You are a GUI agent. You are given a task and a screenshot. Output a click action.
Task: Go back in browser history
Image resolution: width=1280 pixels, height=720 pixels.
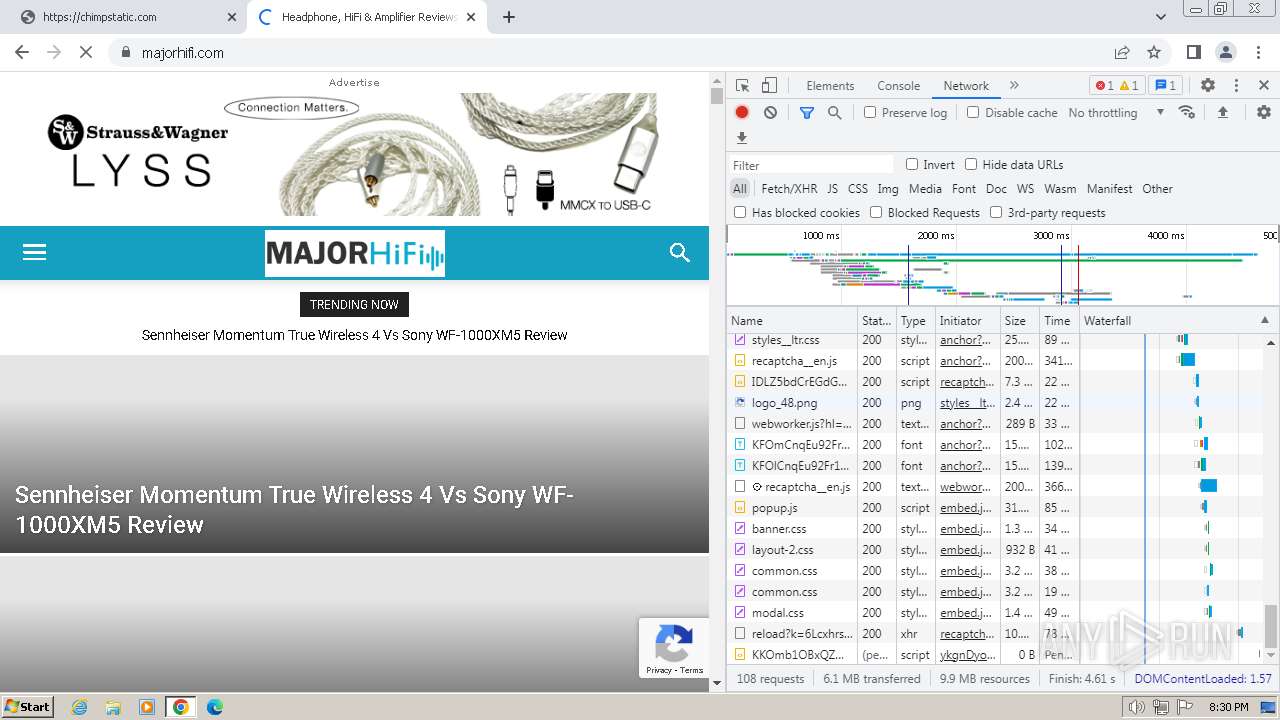[x=23, y=53]
